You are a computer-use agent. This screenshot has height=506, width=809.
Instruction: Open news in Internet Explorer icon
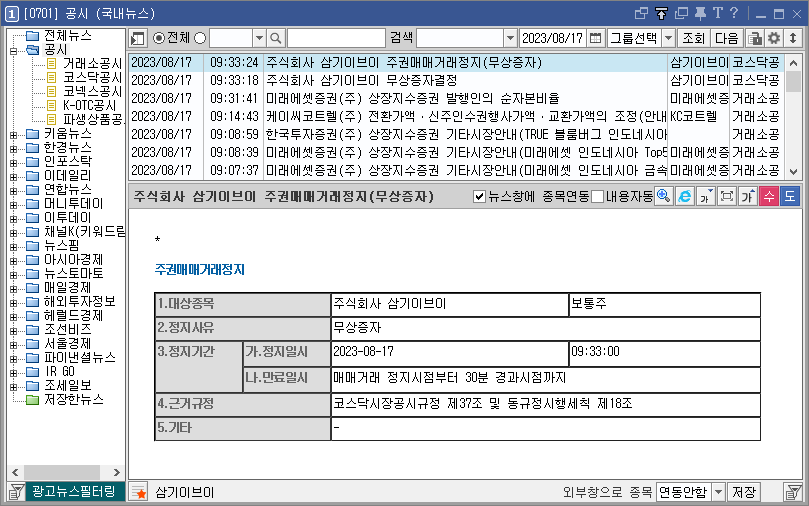click(x=685, y=196)
